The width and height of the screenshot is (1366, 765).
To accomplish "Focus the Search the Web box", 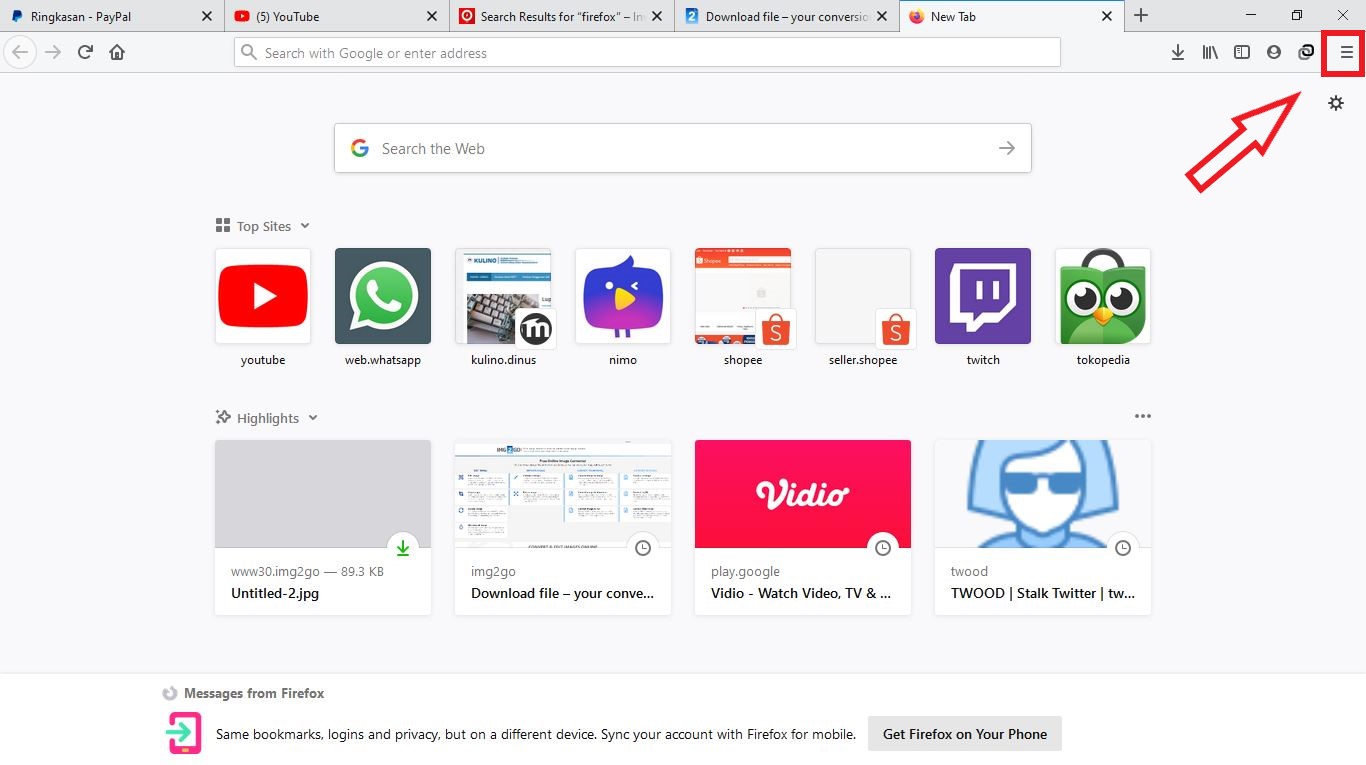I will (682, 148).
